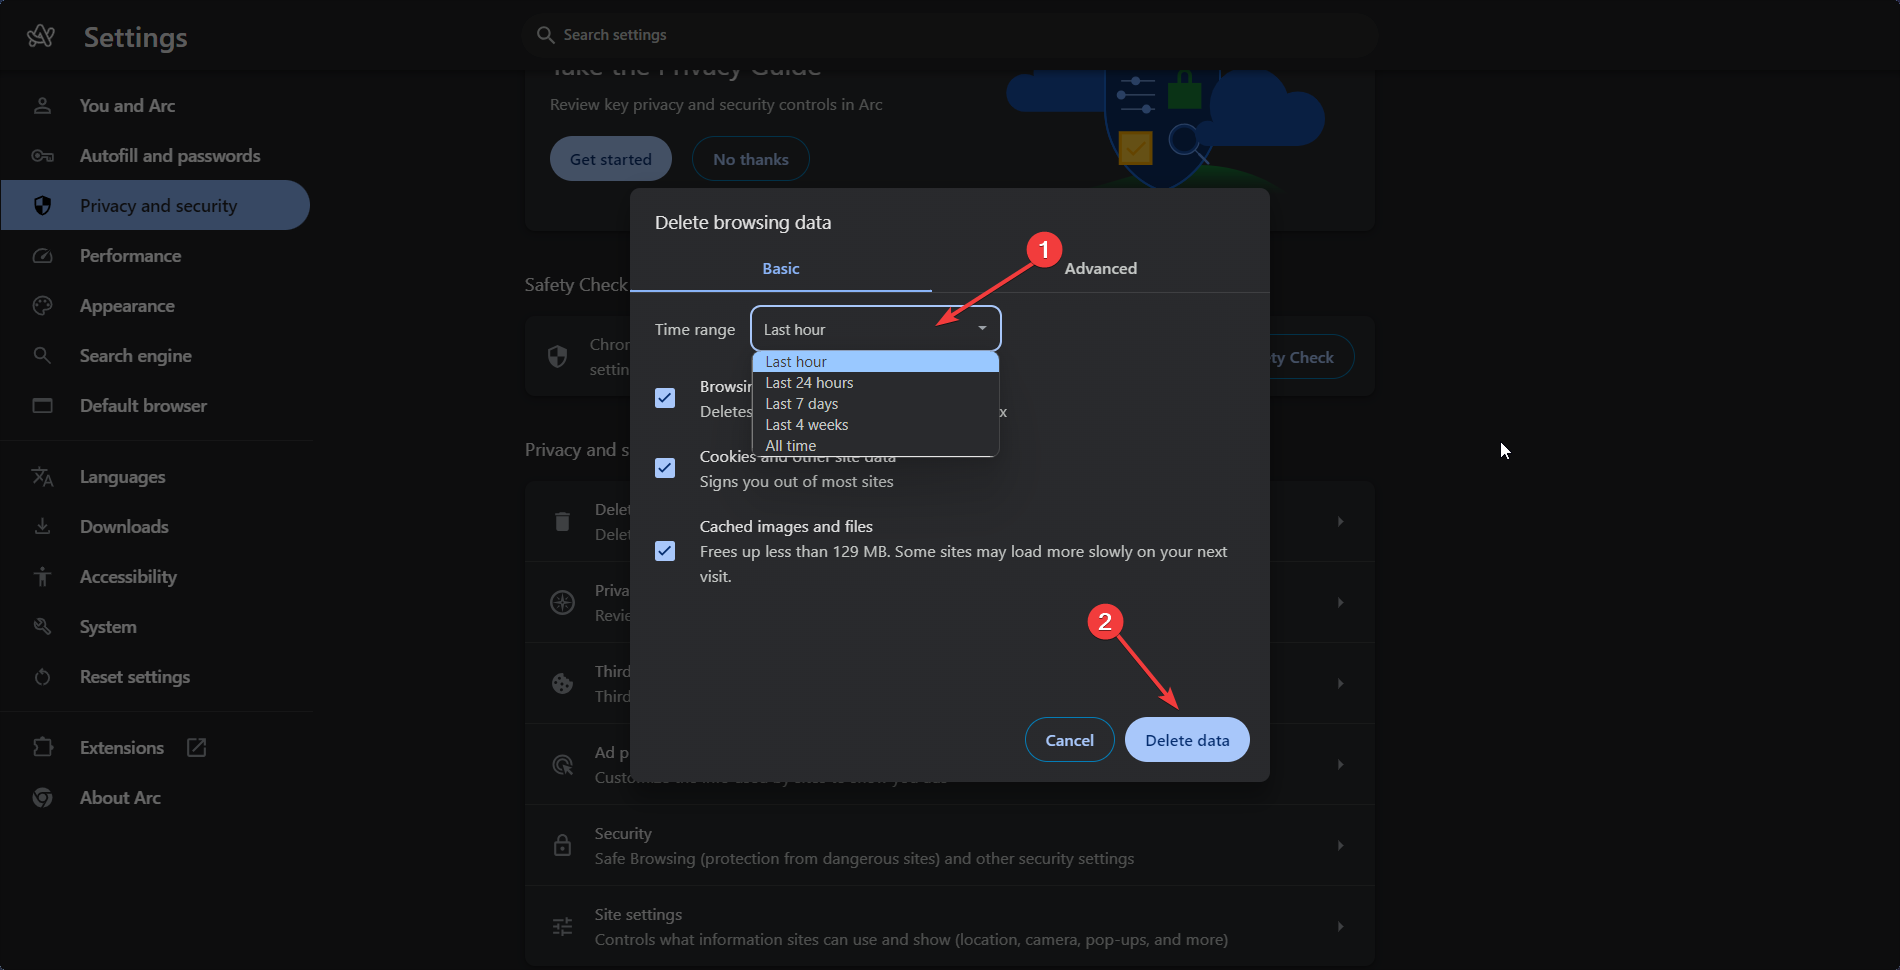Click the Accessibility figure icon
The image size is (1900, 970).
point(42,577)
